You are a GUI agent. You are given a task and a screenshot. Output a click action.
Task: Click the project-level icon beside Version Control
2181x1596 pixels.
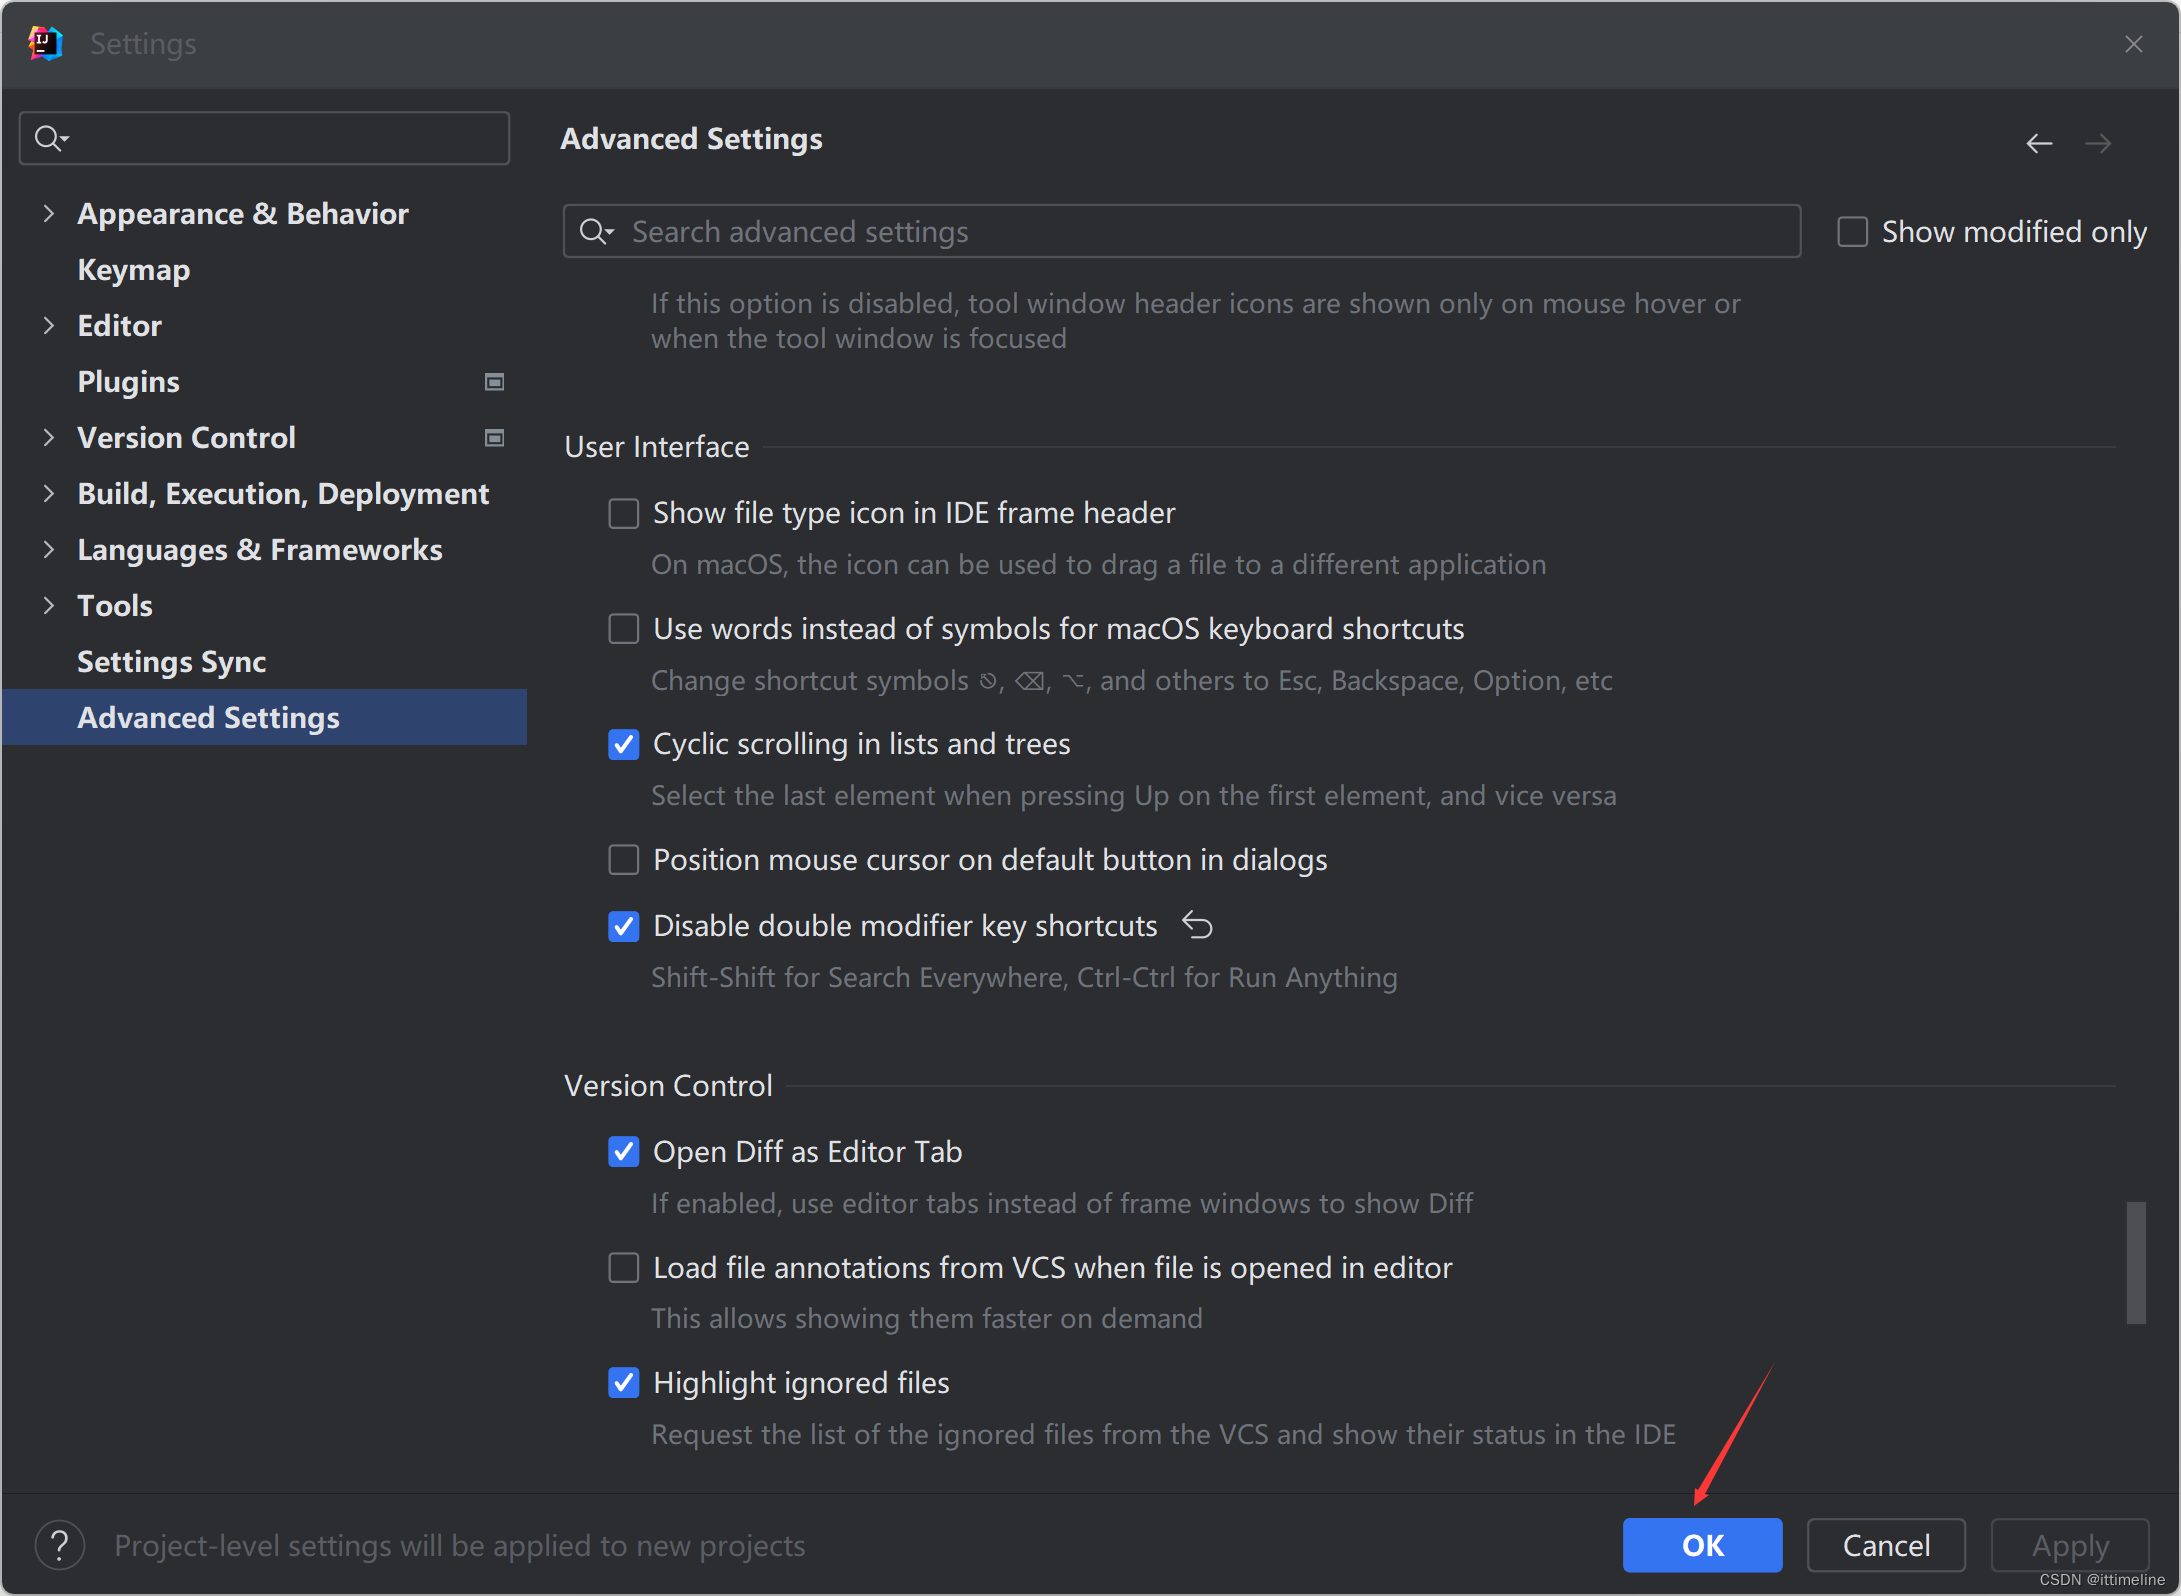pos(494,438)
